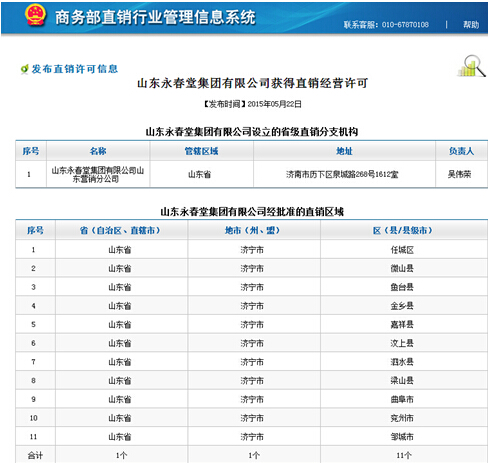488x463 pixels.
Task: Click the address cell 济南市历下区泉城路268号1612室
Action: pyautogui.click(x=342, y=174)
